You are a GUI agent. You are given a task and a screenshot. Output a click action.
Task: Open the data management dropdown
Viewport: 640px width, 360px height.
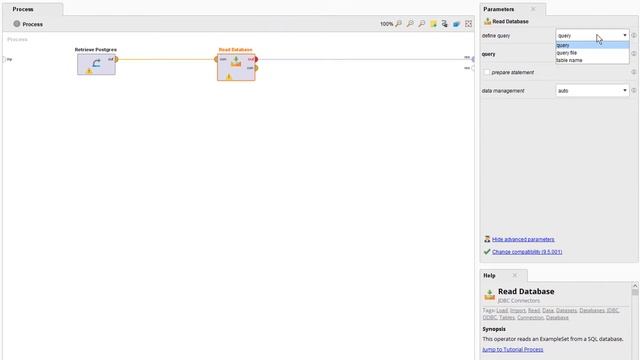pos(592,90)
